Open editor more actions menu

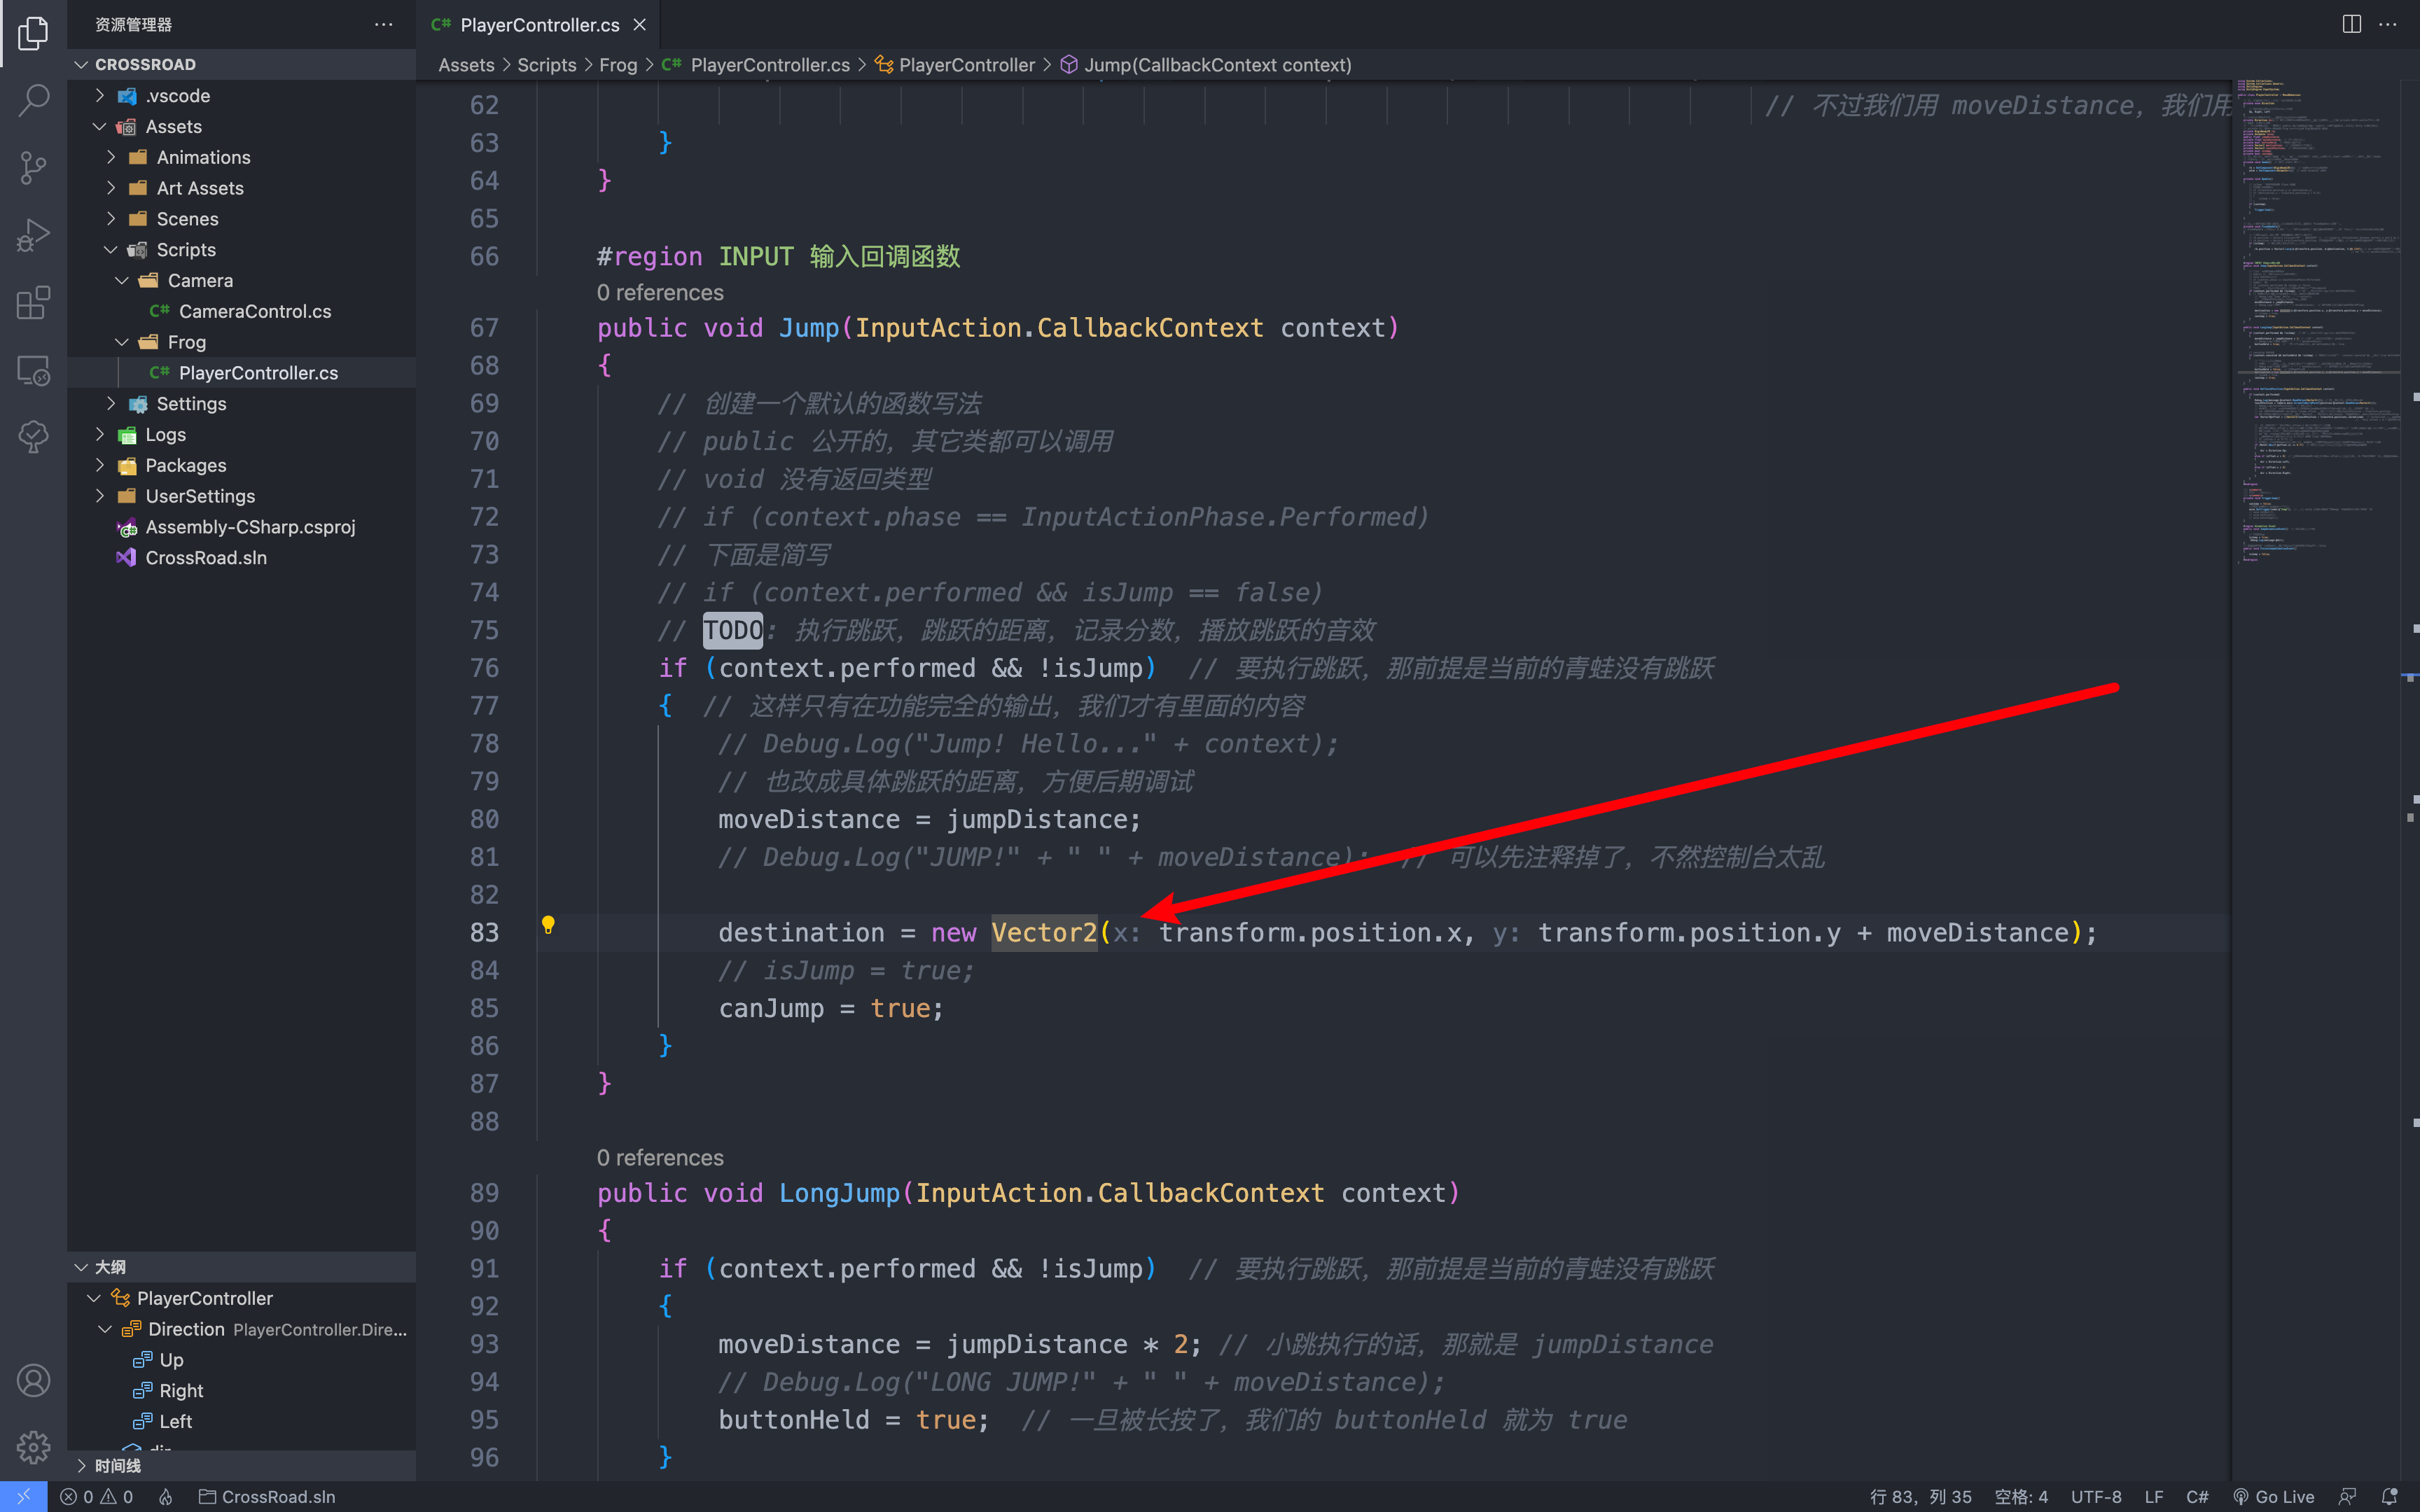tap(2388, 24)
